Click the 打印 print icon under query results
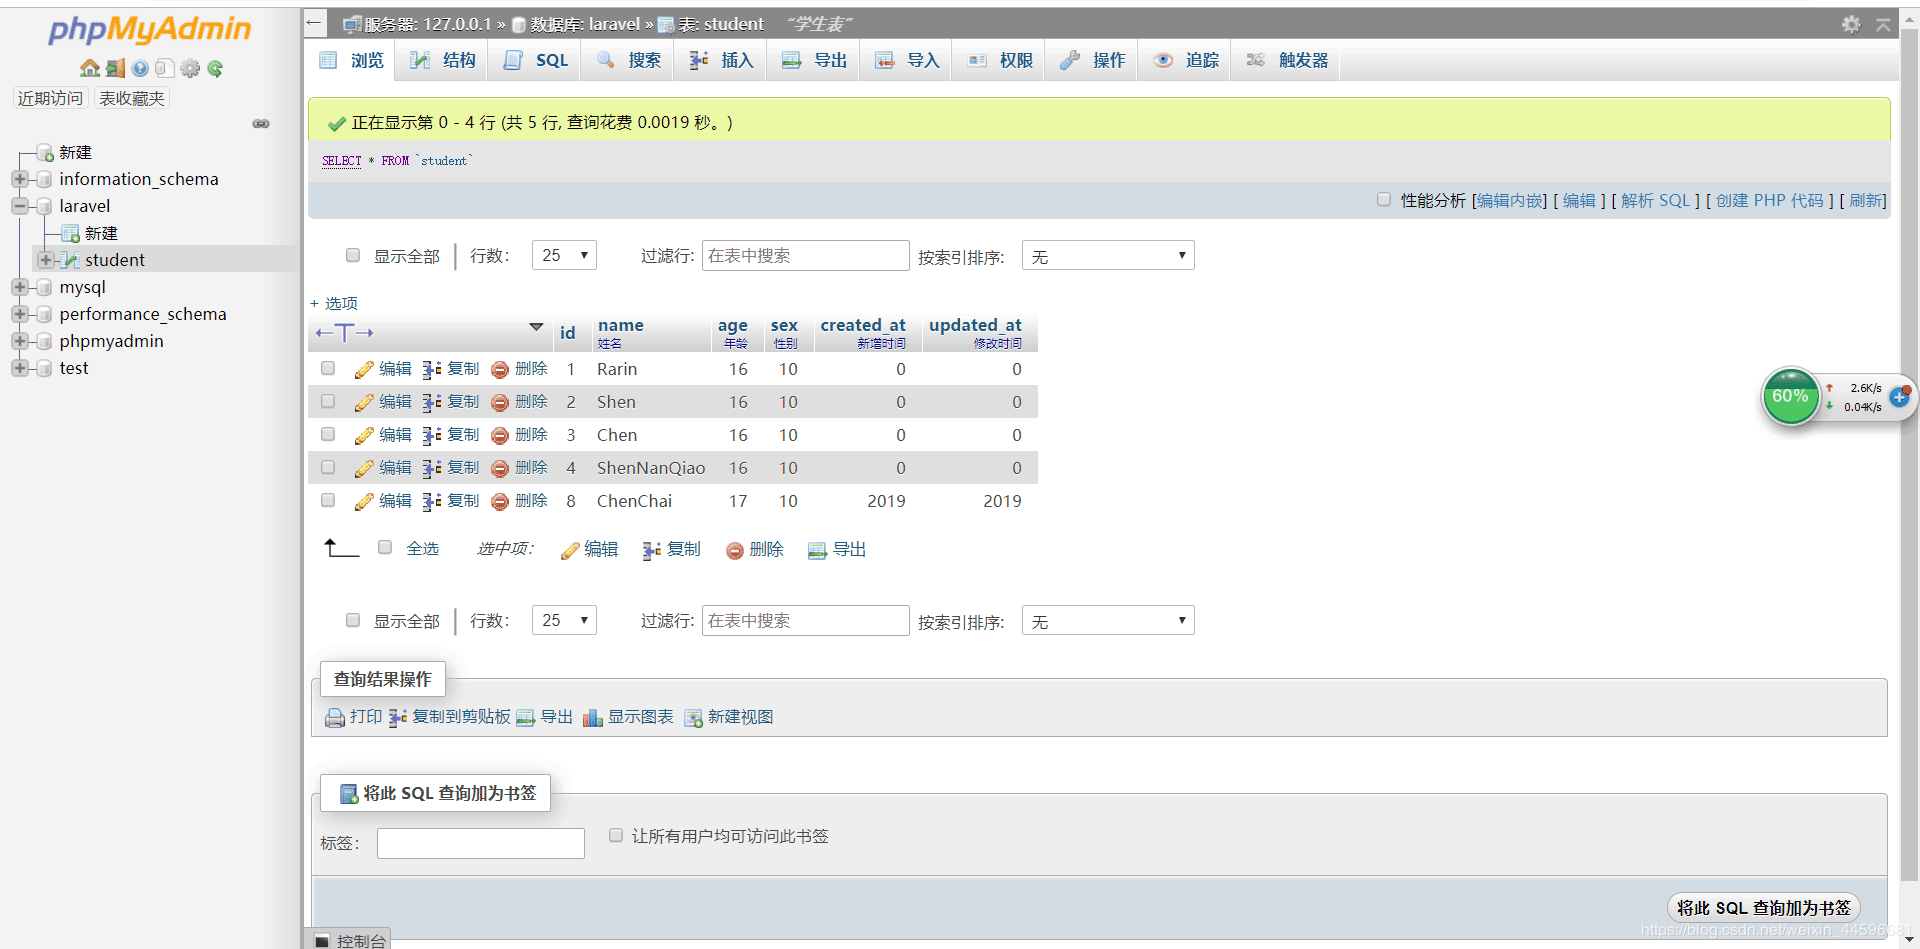1920x949 pixels. click(334, 717)
